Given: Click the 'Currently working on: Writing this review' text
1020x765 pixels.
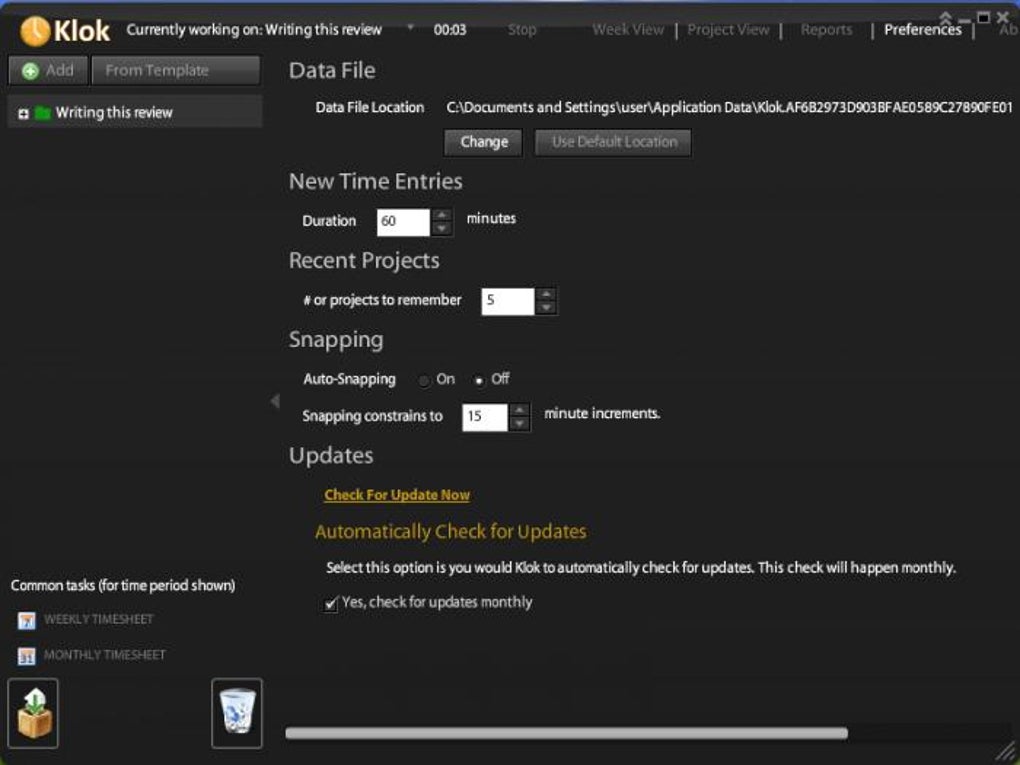Looking at the screenshot, I should click(x=254, y=30).
